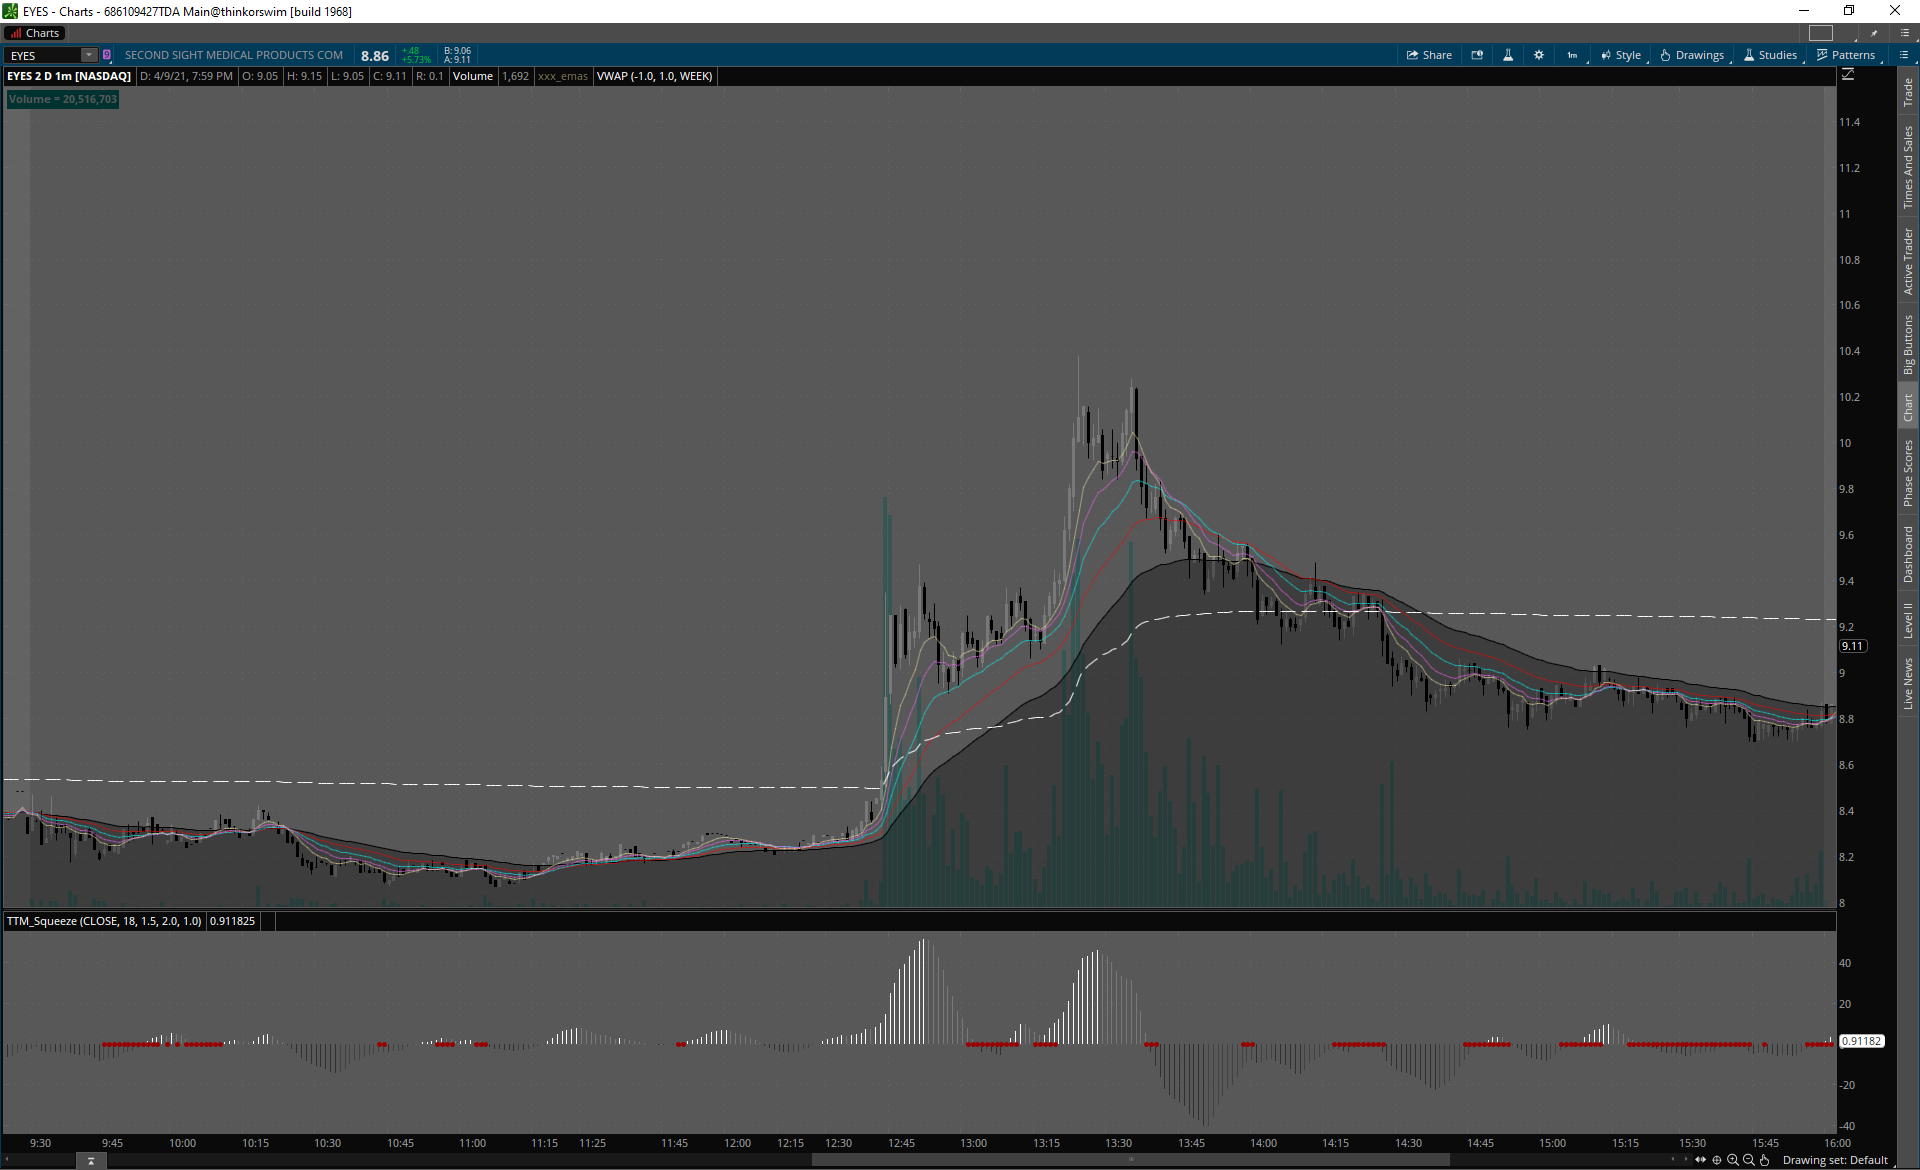Click the chart expand arrows icon
1920x1170 pixels.
click(1700, 1160)
